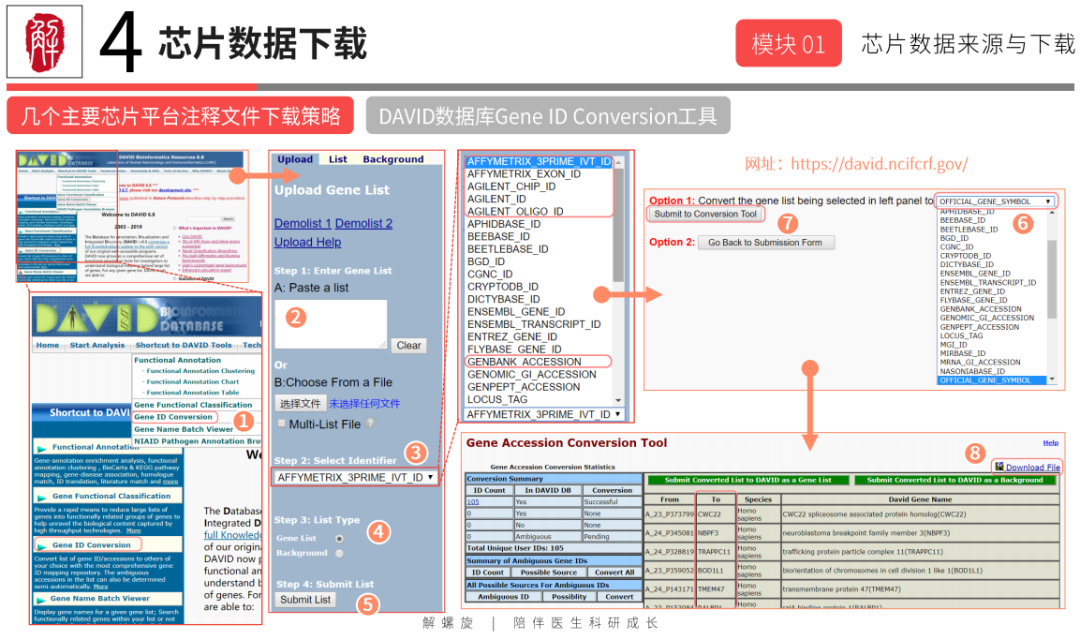Select ENTREZ_GENE_ID in the large identifier list

[512, 336]
